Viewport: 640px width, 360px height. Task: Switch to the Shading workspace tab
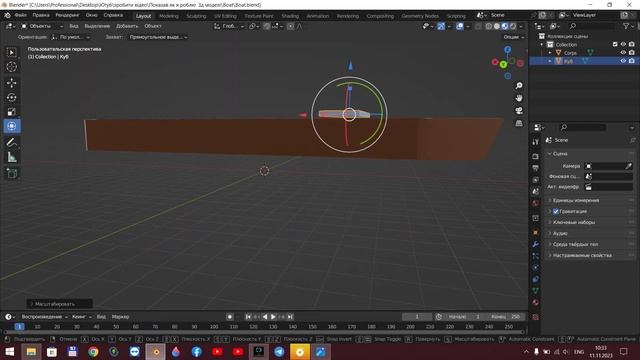[290, 16]
